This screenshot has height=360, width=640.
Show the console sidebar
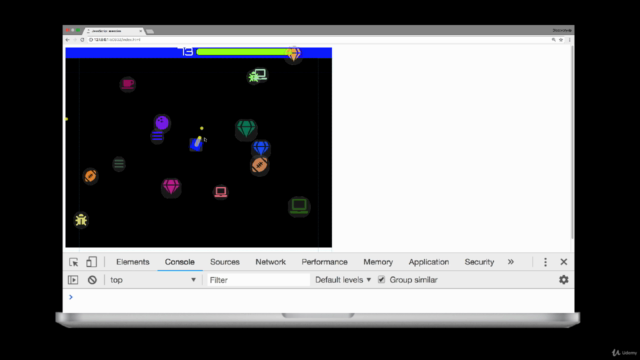[73, 280]
